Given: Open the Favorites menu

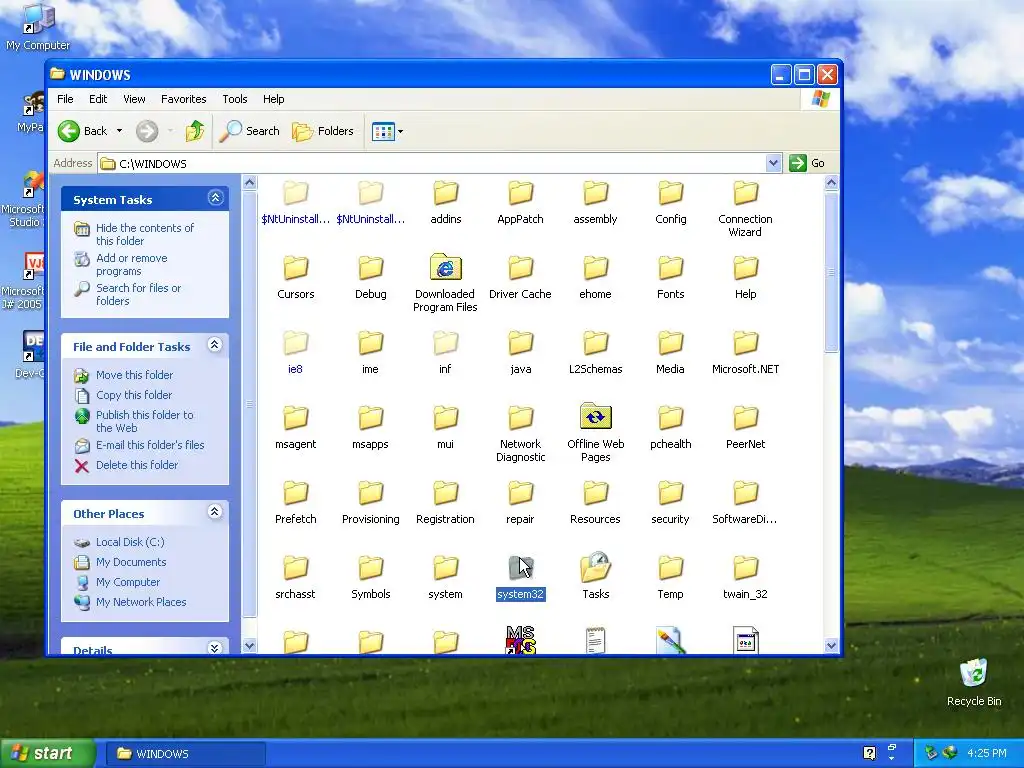Looking at the screenshot, I should (184, 99).
